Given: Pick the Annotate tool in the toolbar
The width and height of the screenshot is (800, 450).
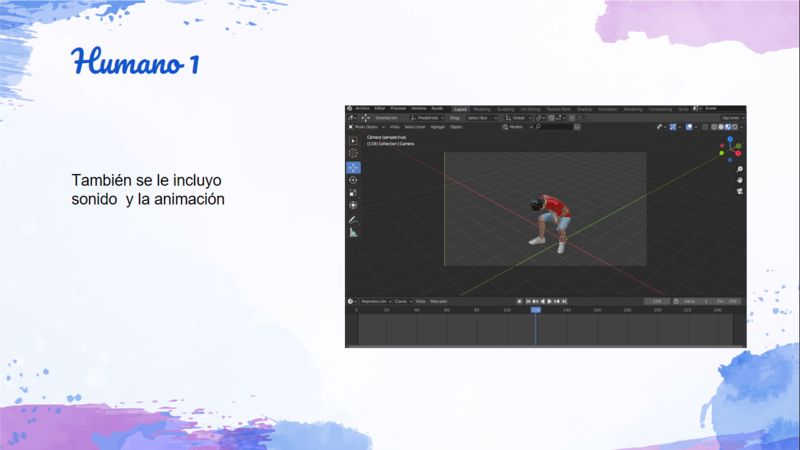Looking at the screenshot, I should click(x=353, y=219).
